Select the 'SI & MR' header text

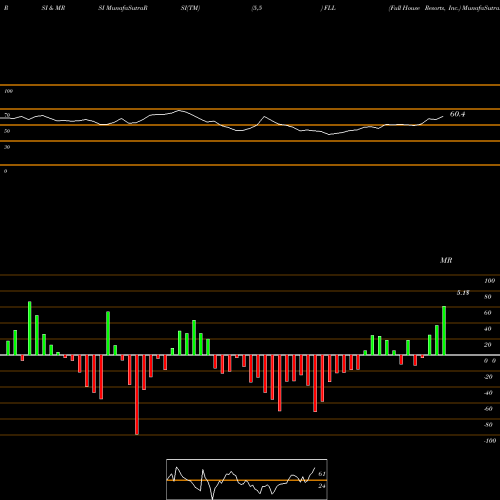point(53,8)
